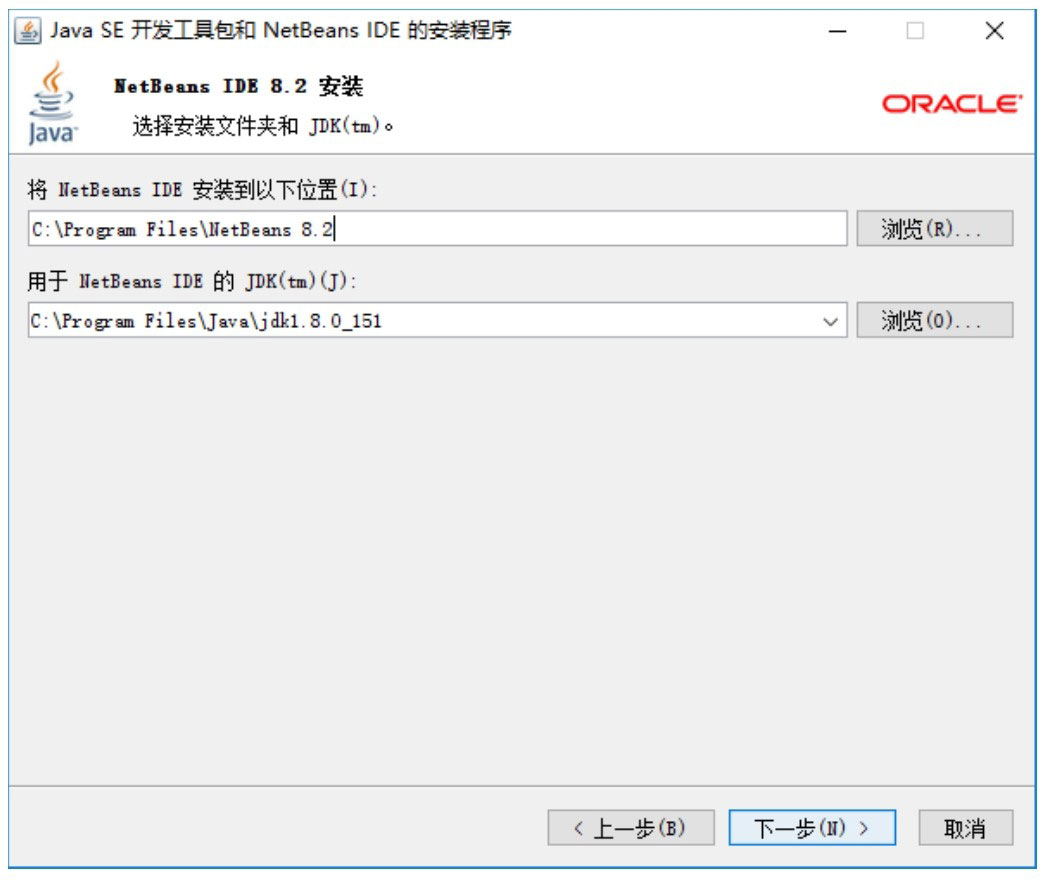Click the NetBeans install location field
This screenshot has width=1049, height=880.
pos(438,229)
